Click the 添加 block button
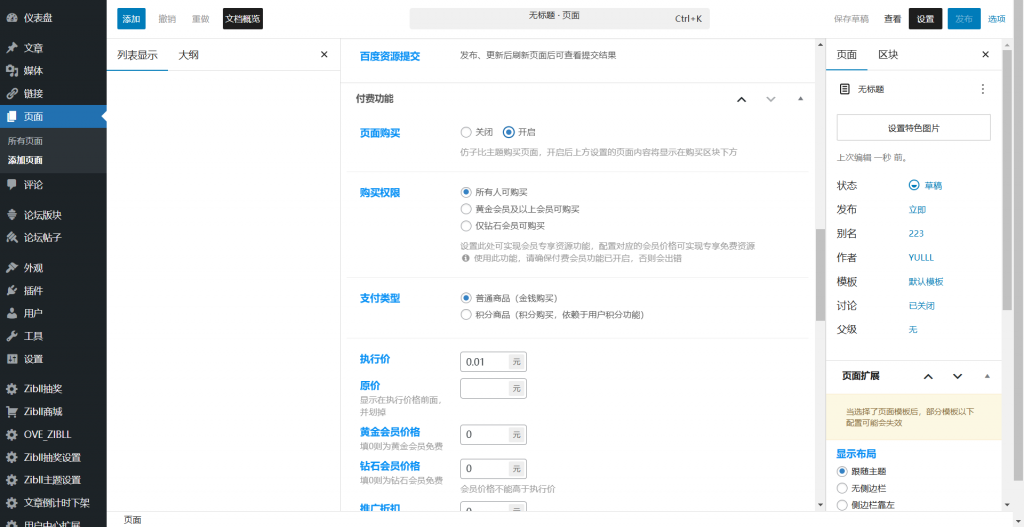The width and height of the screenshot is (1024, 527). point(131,19)
